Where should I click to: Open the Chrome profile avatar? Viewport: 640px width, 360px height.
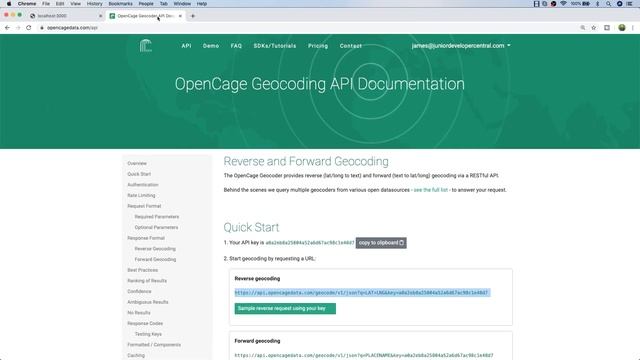coord(622,28)
